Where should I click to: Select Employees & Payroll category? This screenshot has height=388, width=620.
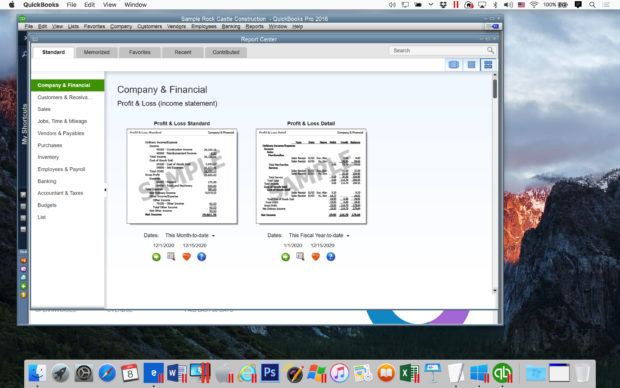(61, 169)
